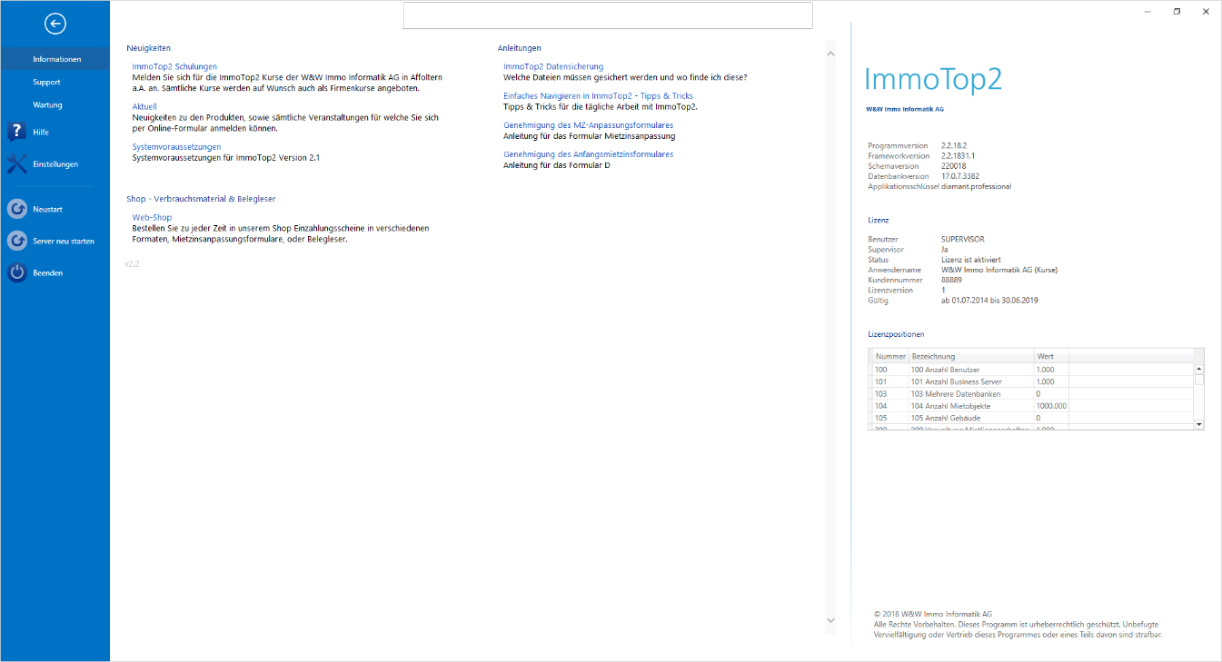Choose Server neu starten label

(64, 241)
